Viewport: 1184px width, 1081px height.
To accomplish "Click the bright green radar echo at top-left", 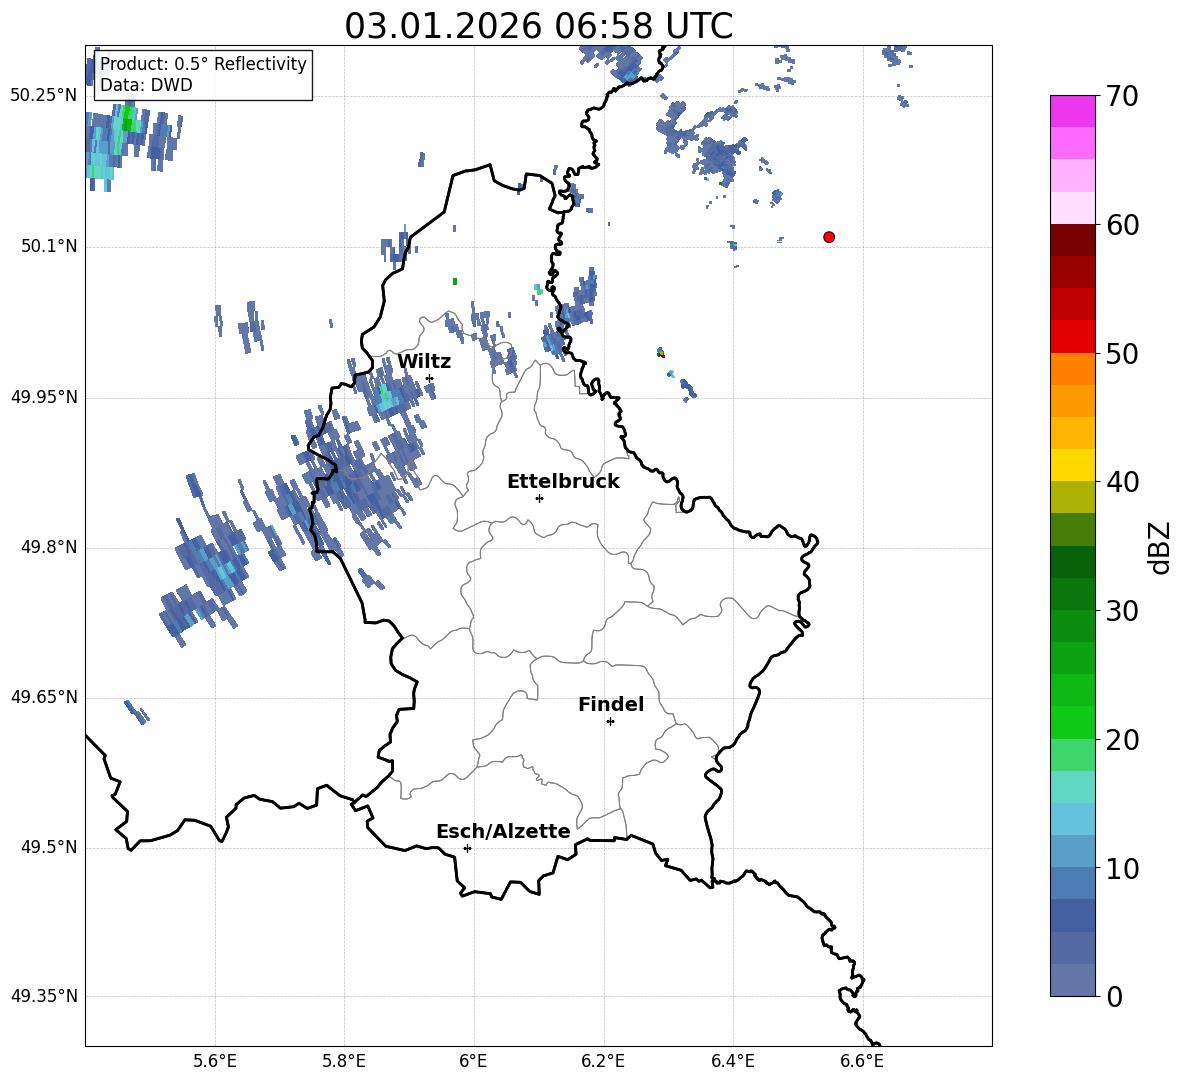I will coord(127,125).
